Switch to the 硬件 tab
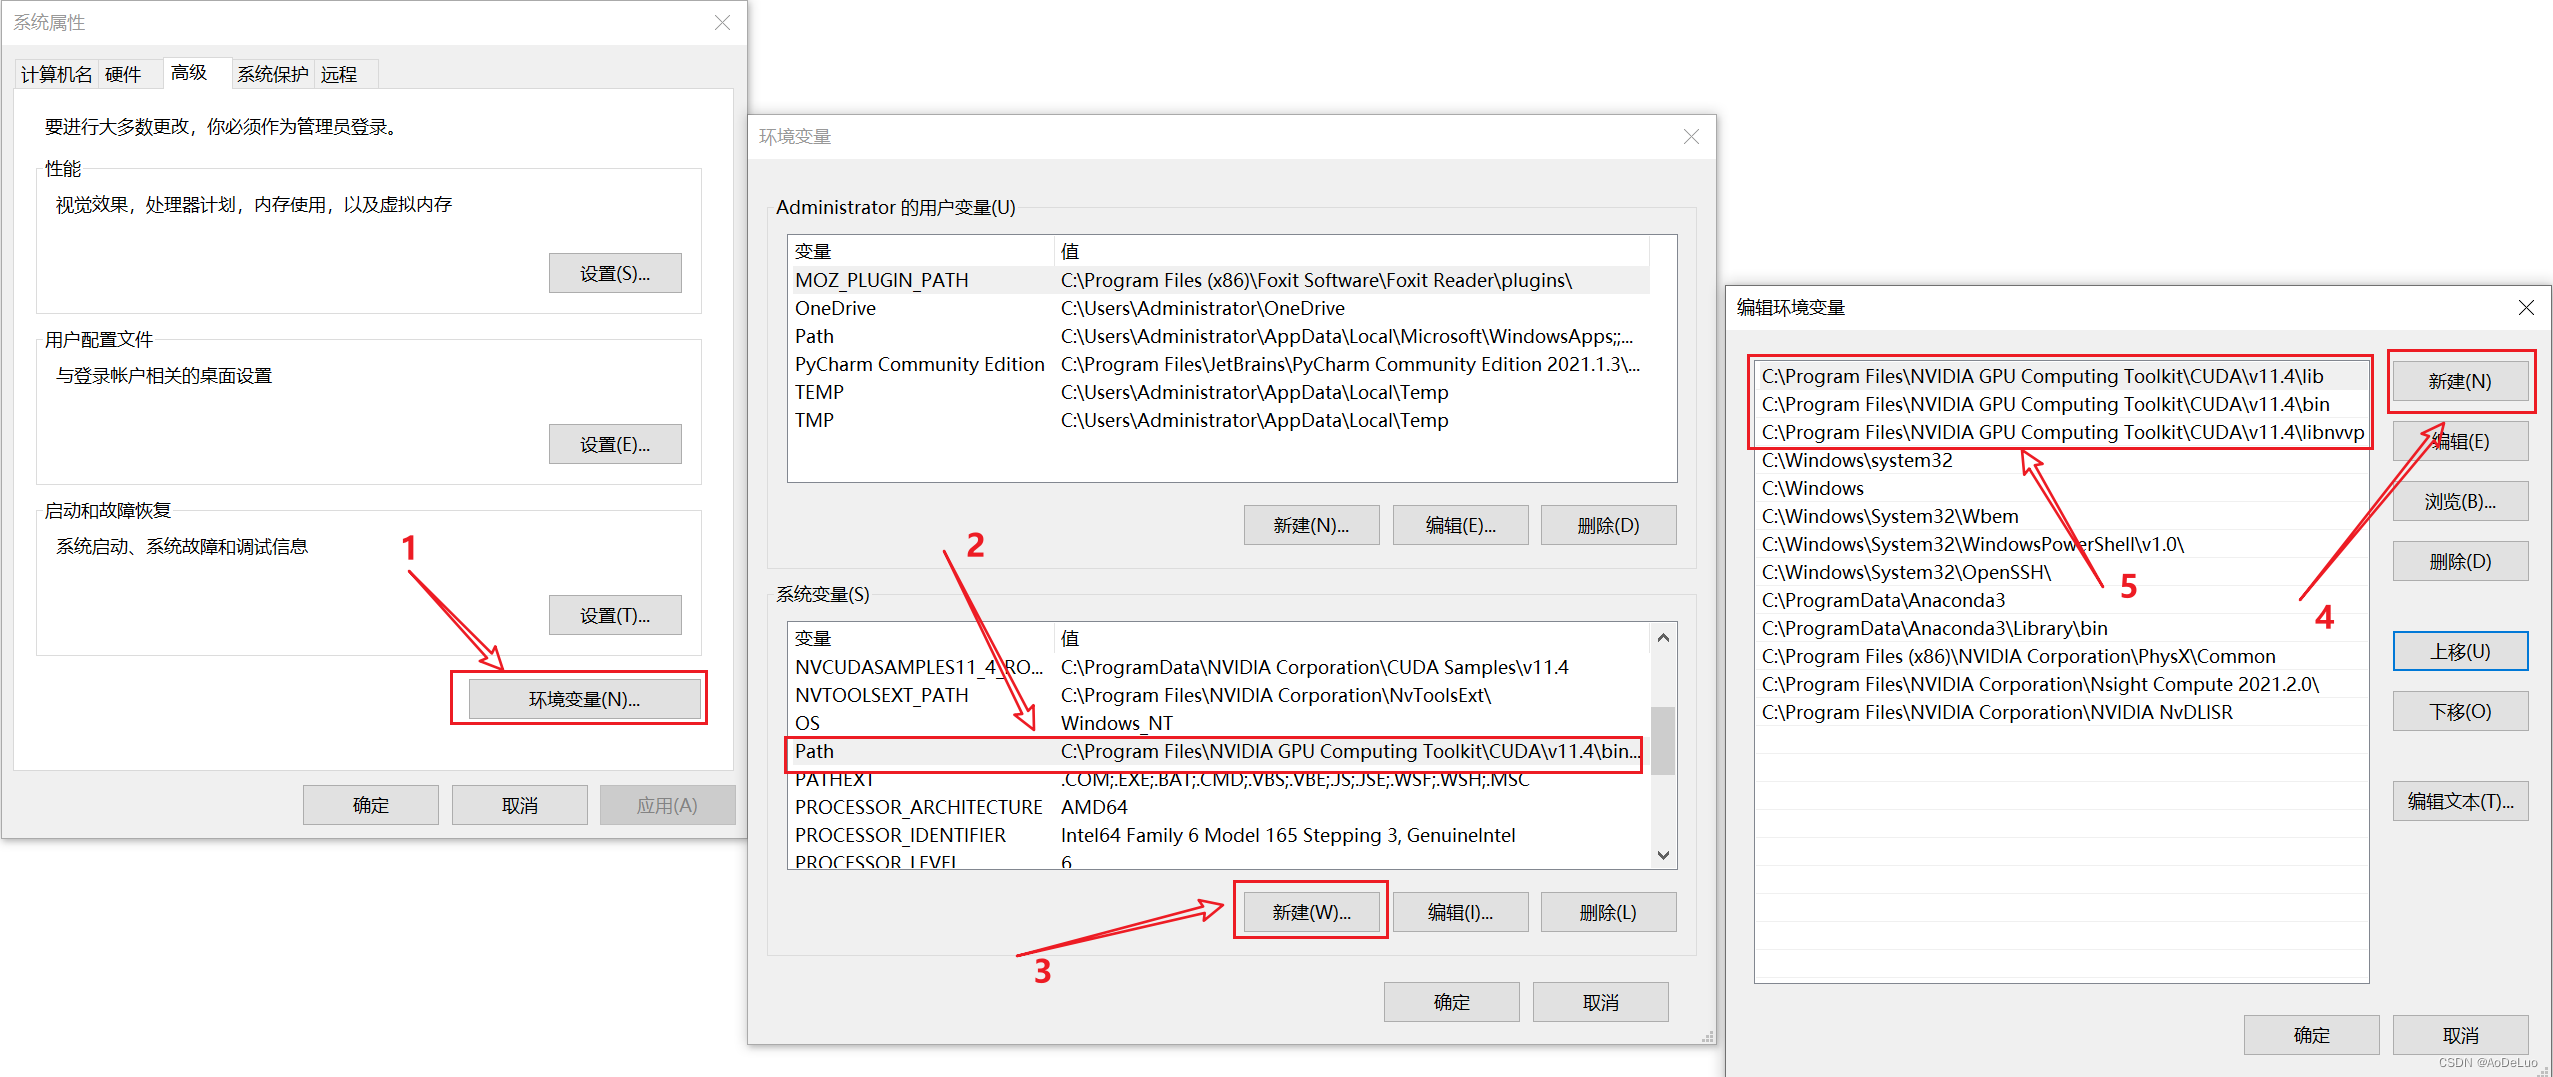Screen dimensions: 2553x1077 126,73
